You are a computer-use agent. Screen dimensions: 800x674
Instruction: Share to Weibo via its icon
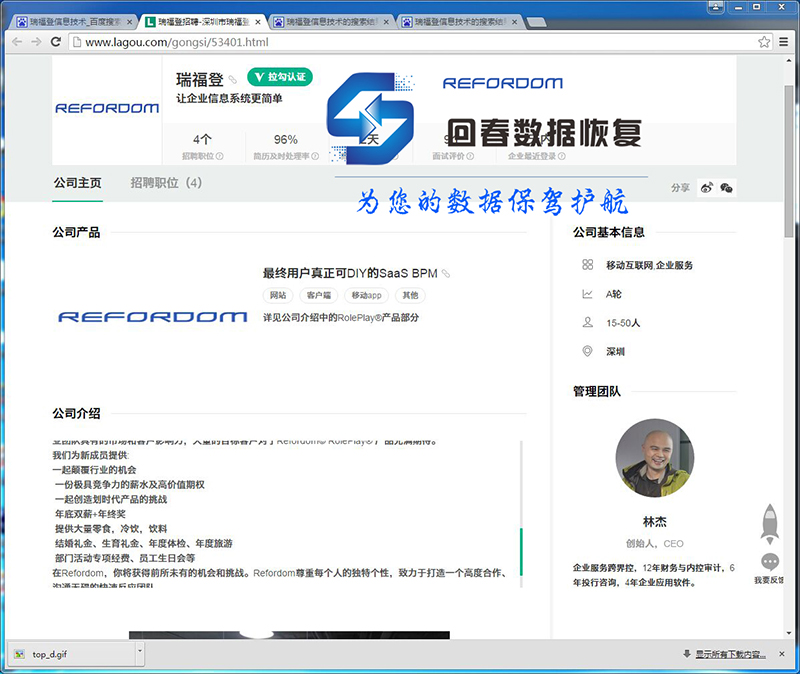point(707,187)
